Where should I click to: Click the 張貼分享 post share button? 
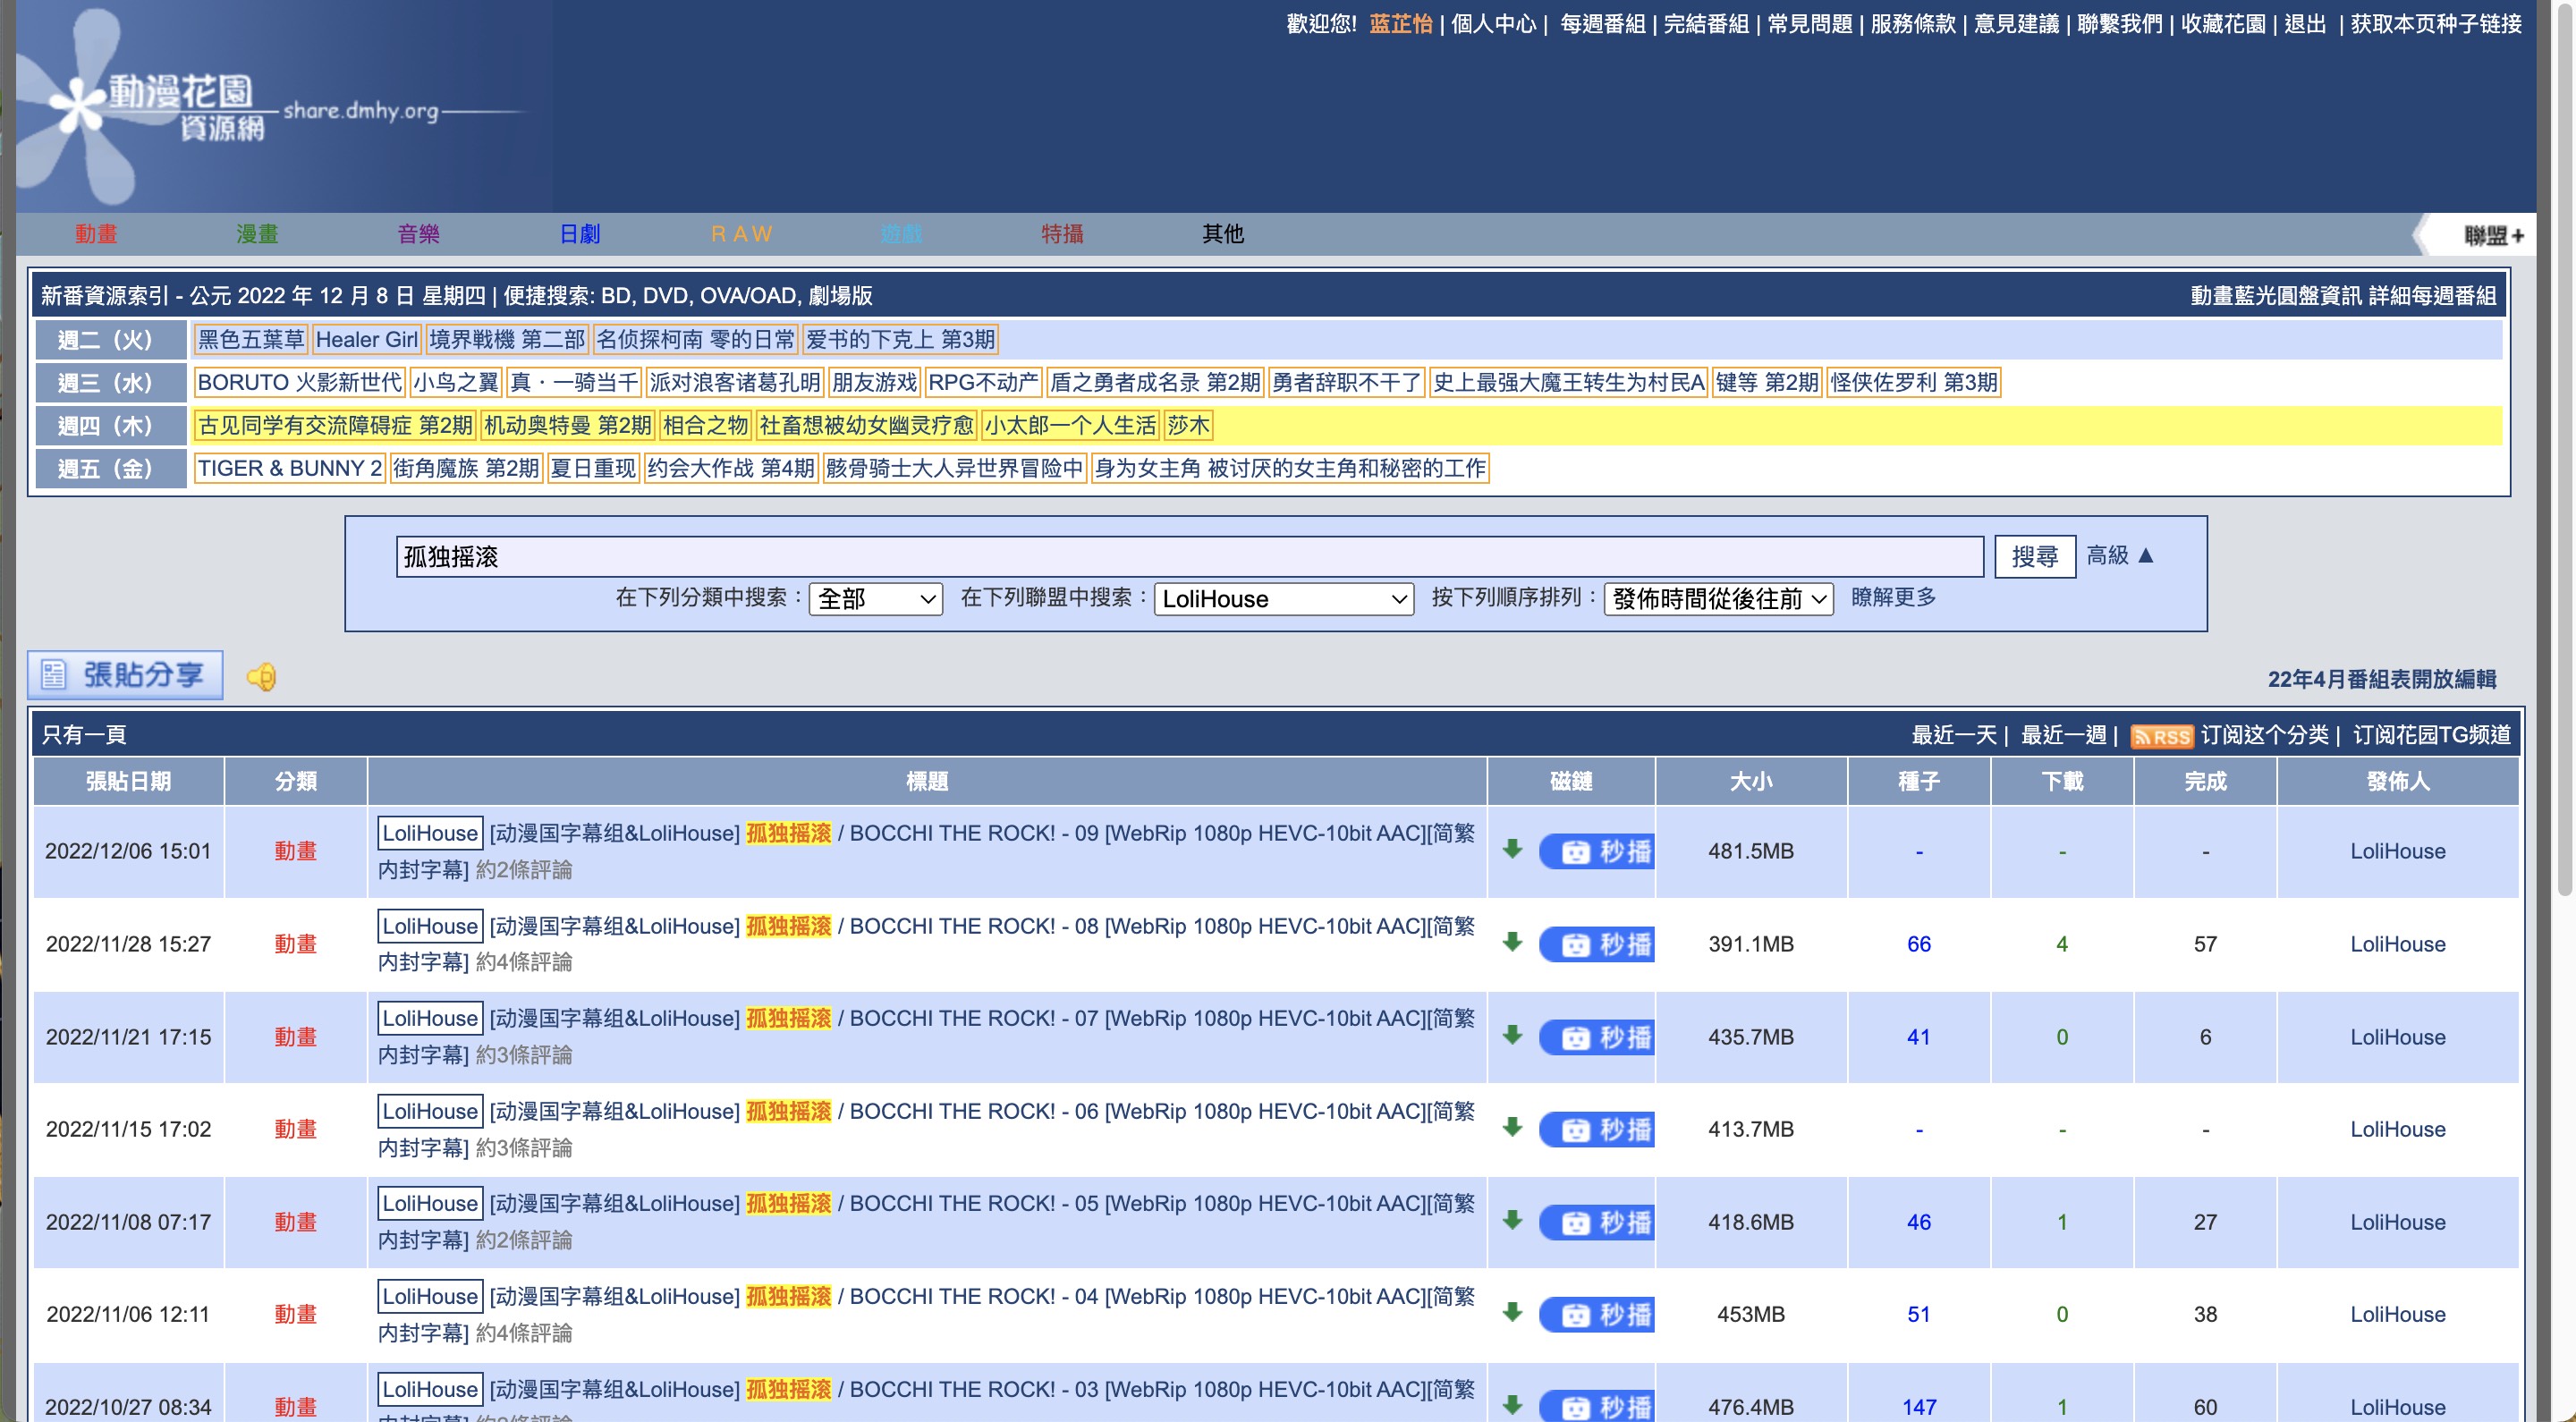click(x=125, y=675)
